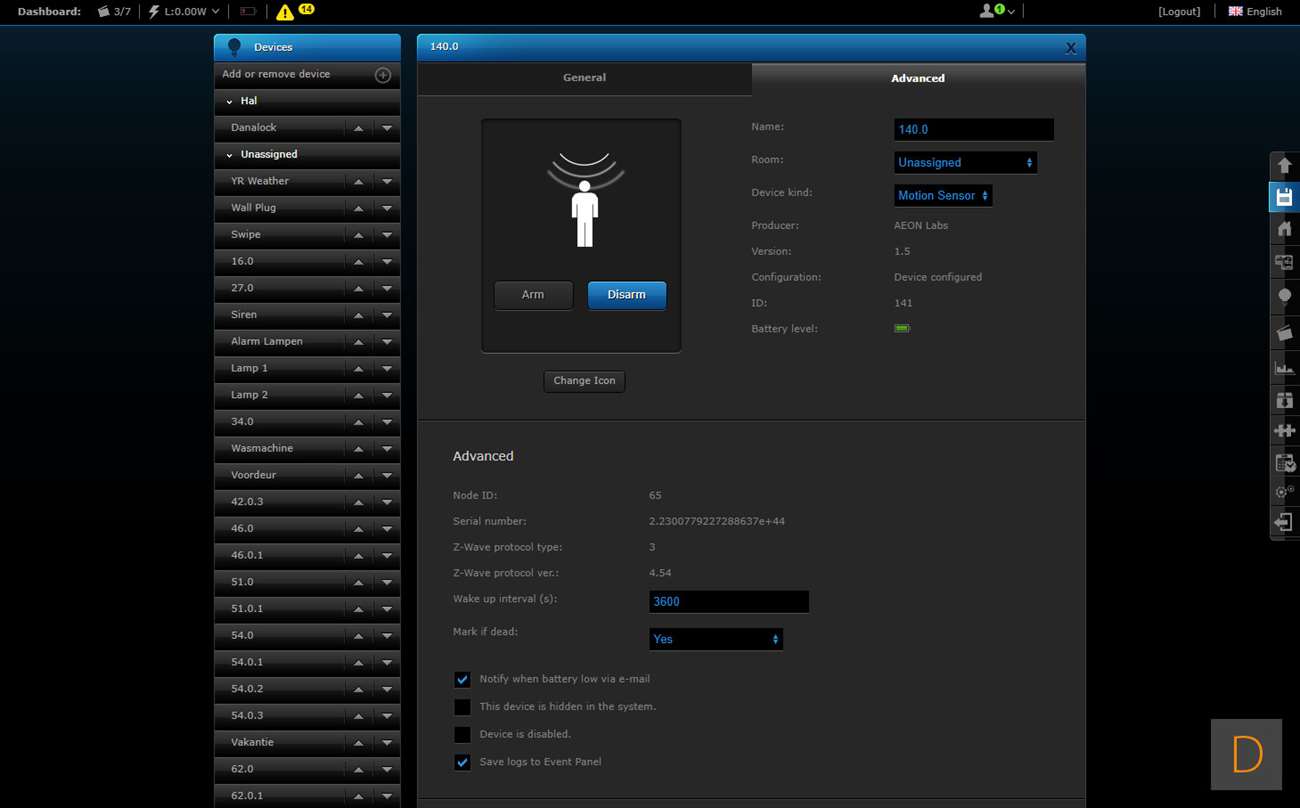Open the Device kind Motion Sensor dropdown

pos(943,195)
